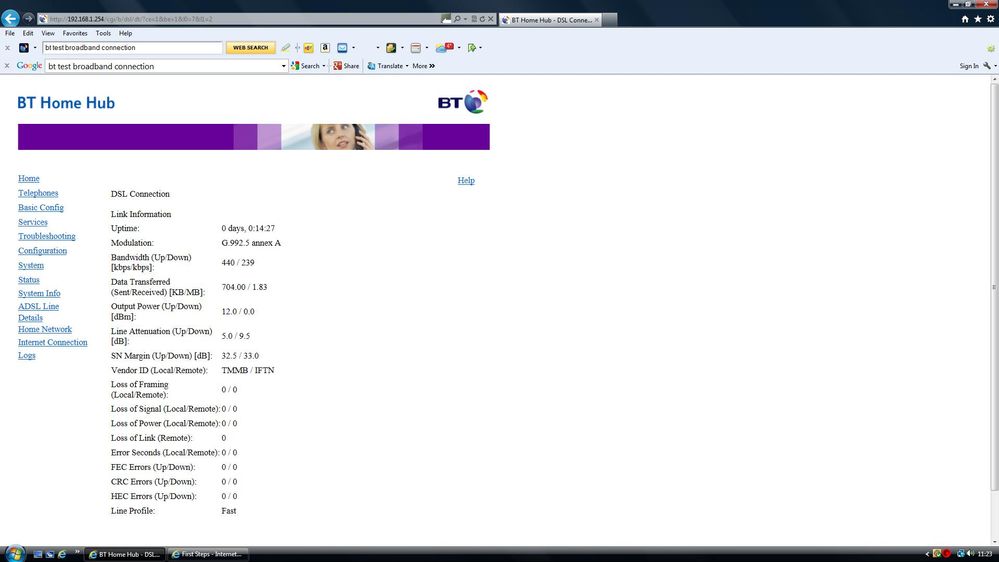Open the Internet Connection sidebar link
Screen dimensions: 999x562
click(x=53, y=343)
